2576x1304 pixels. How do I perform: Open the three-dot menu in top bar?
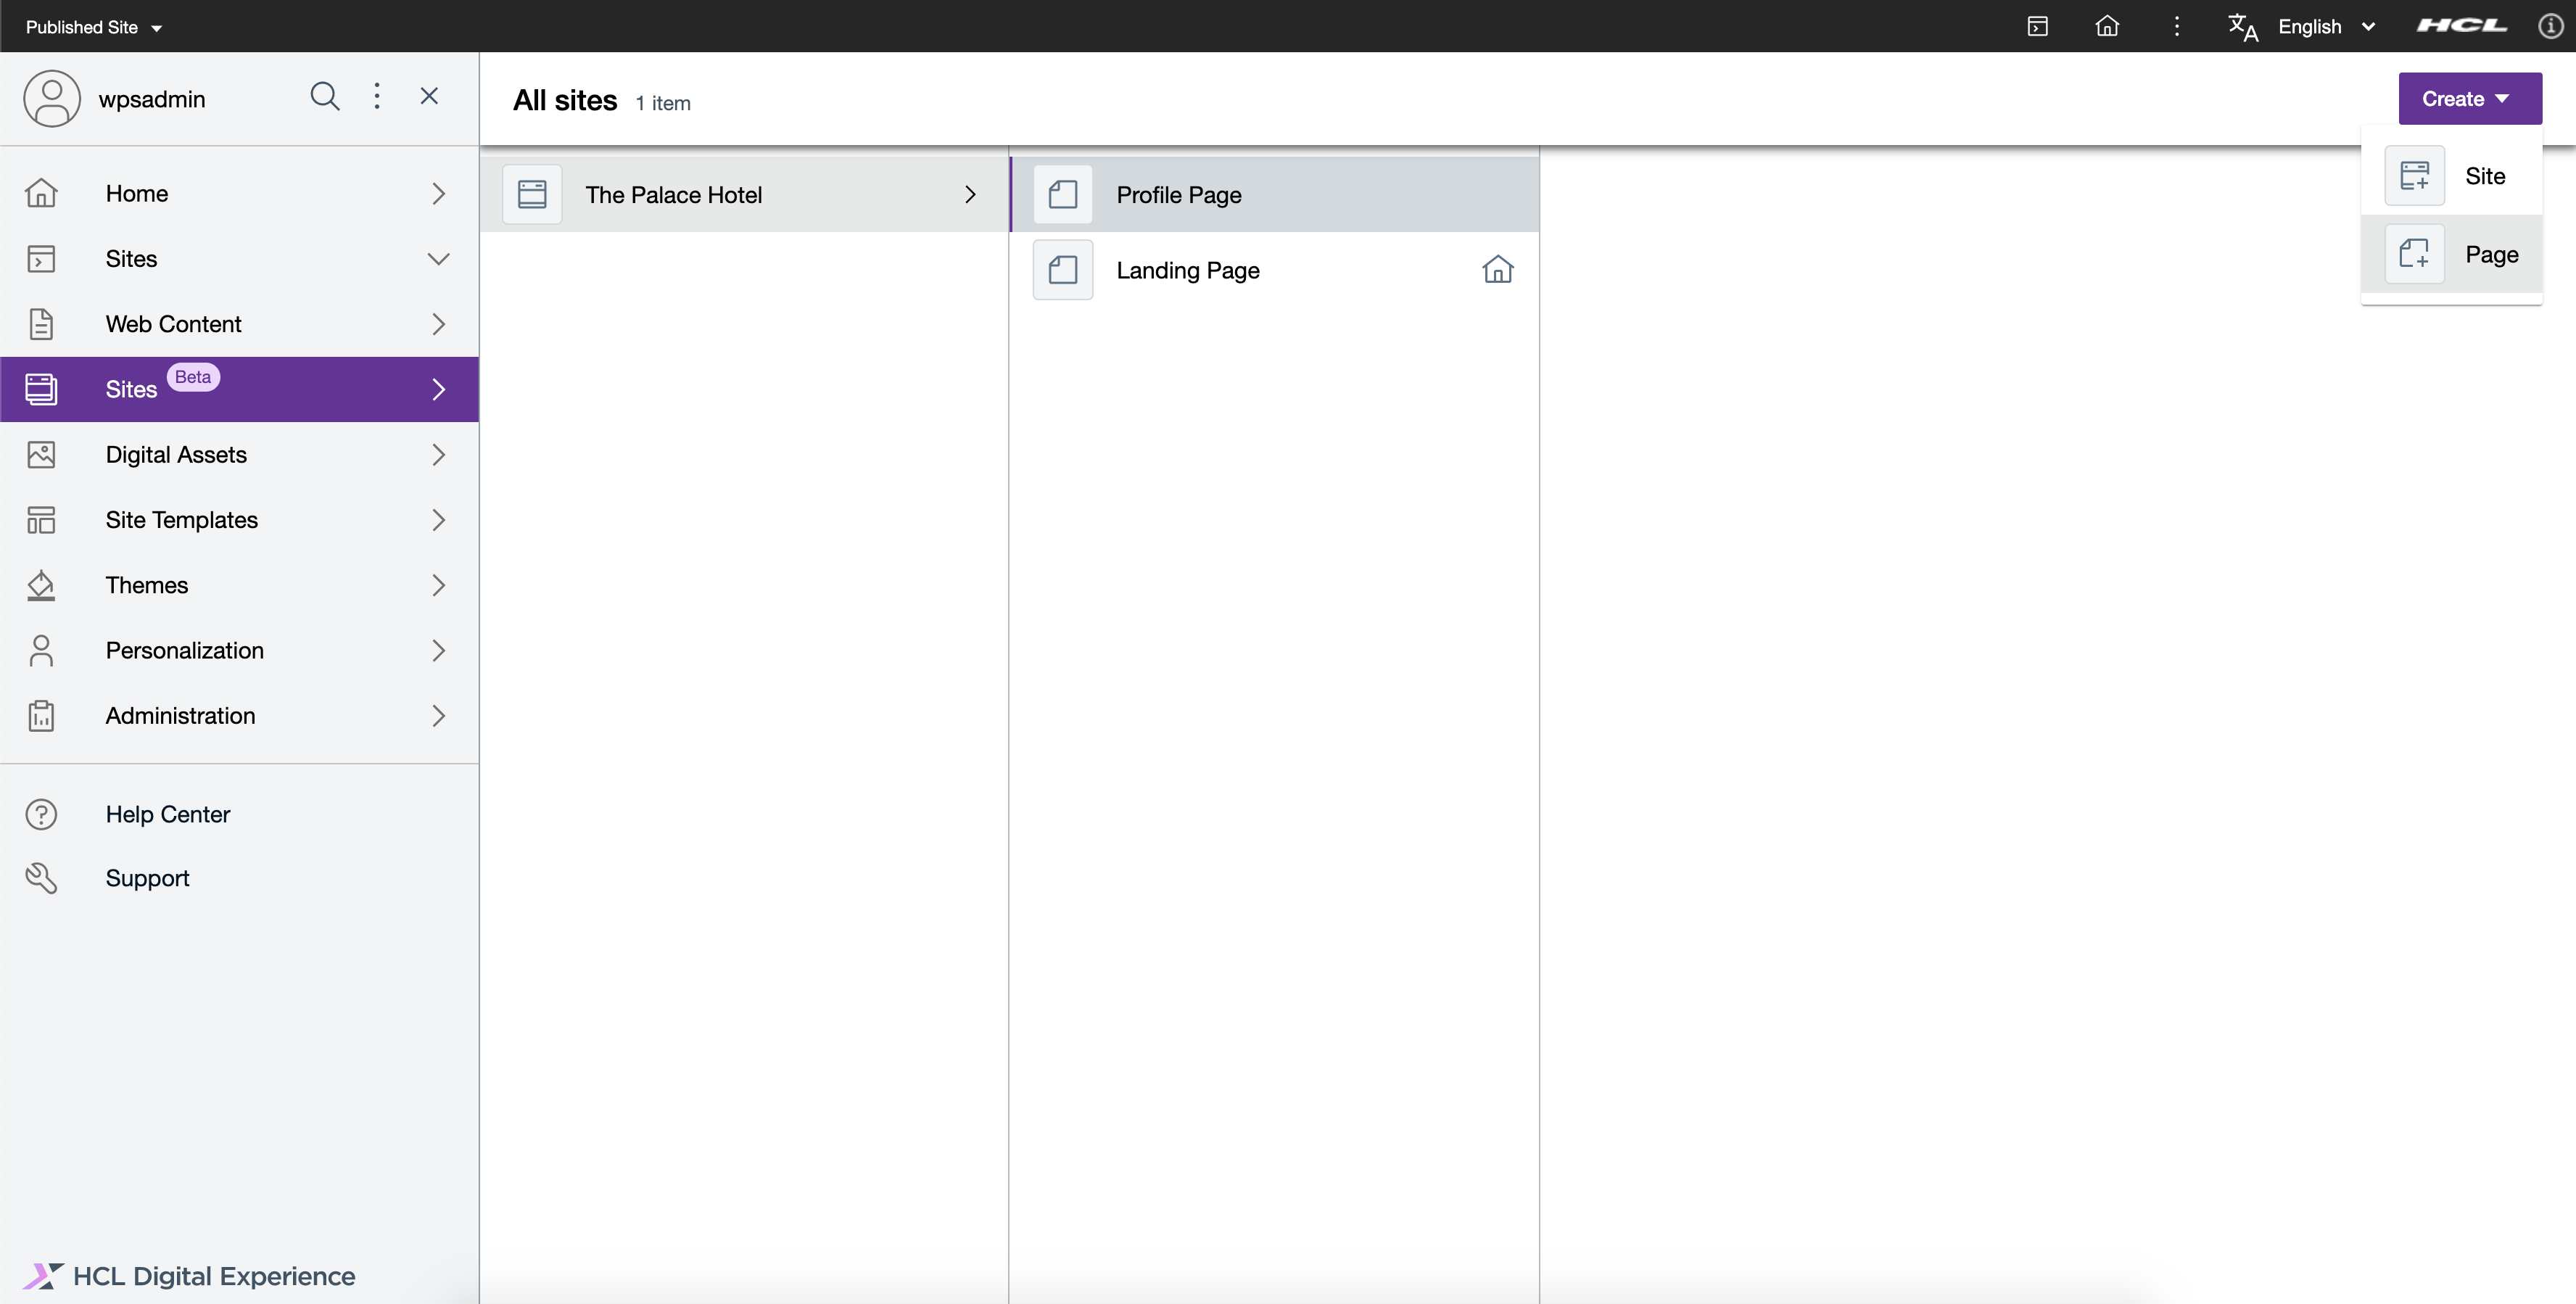click(2177, 26)
